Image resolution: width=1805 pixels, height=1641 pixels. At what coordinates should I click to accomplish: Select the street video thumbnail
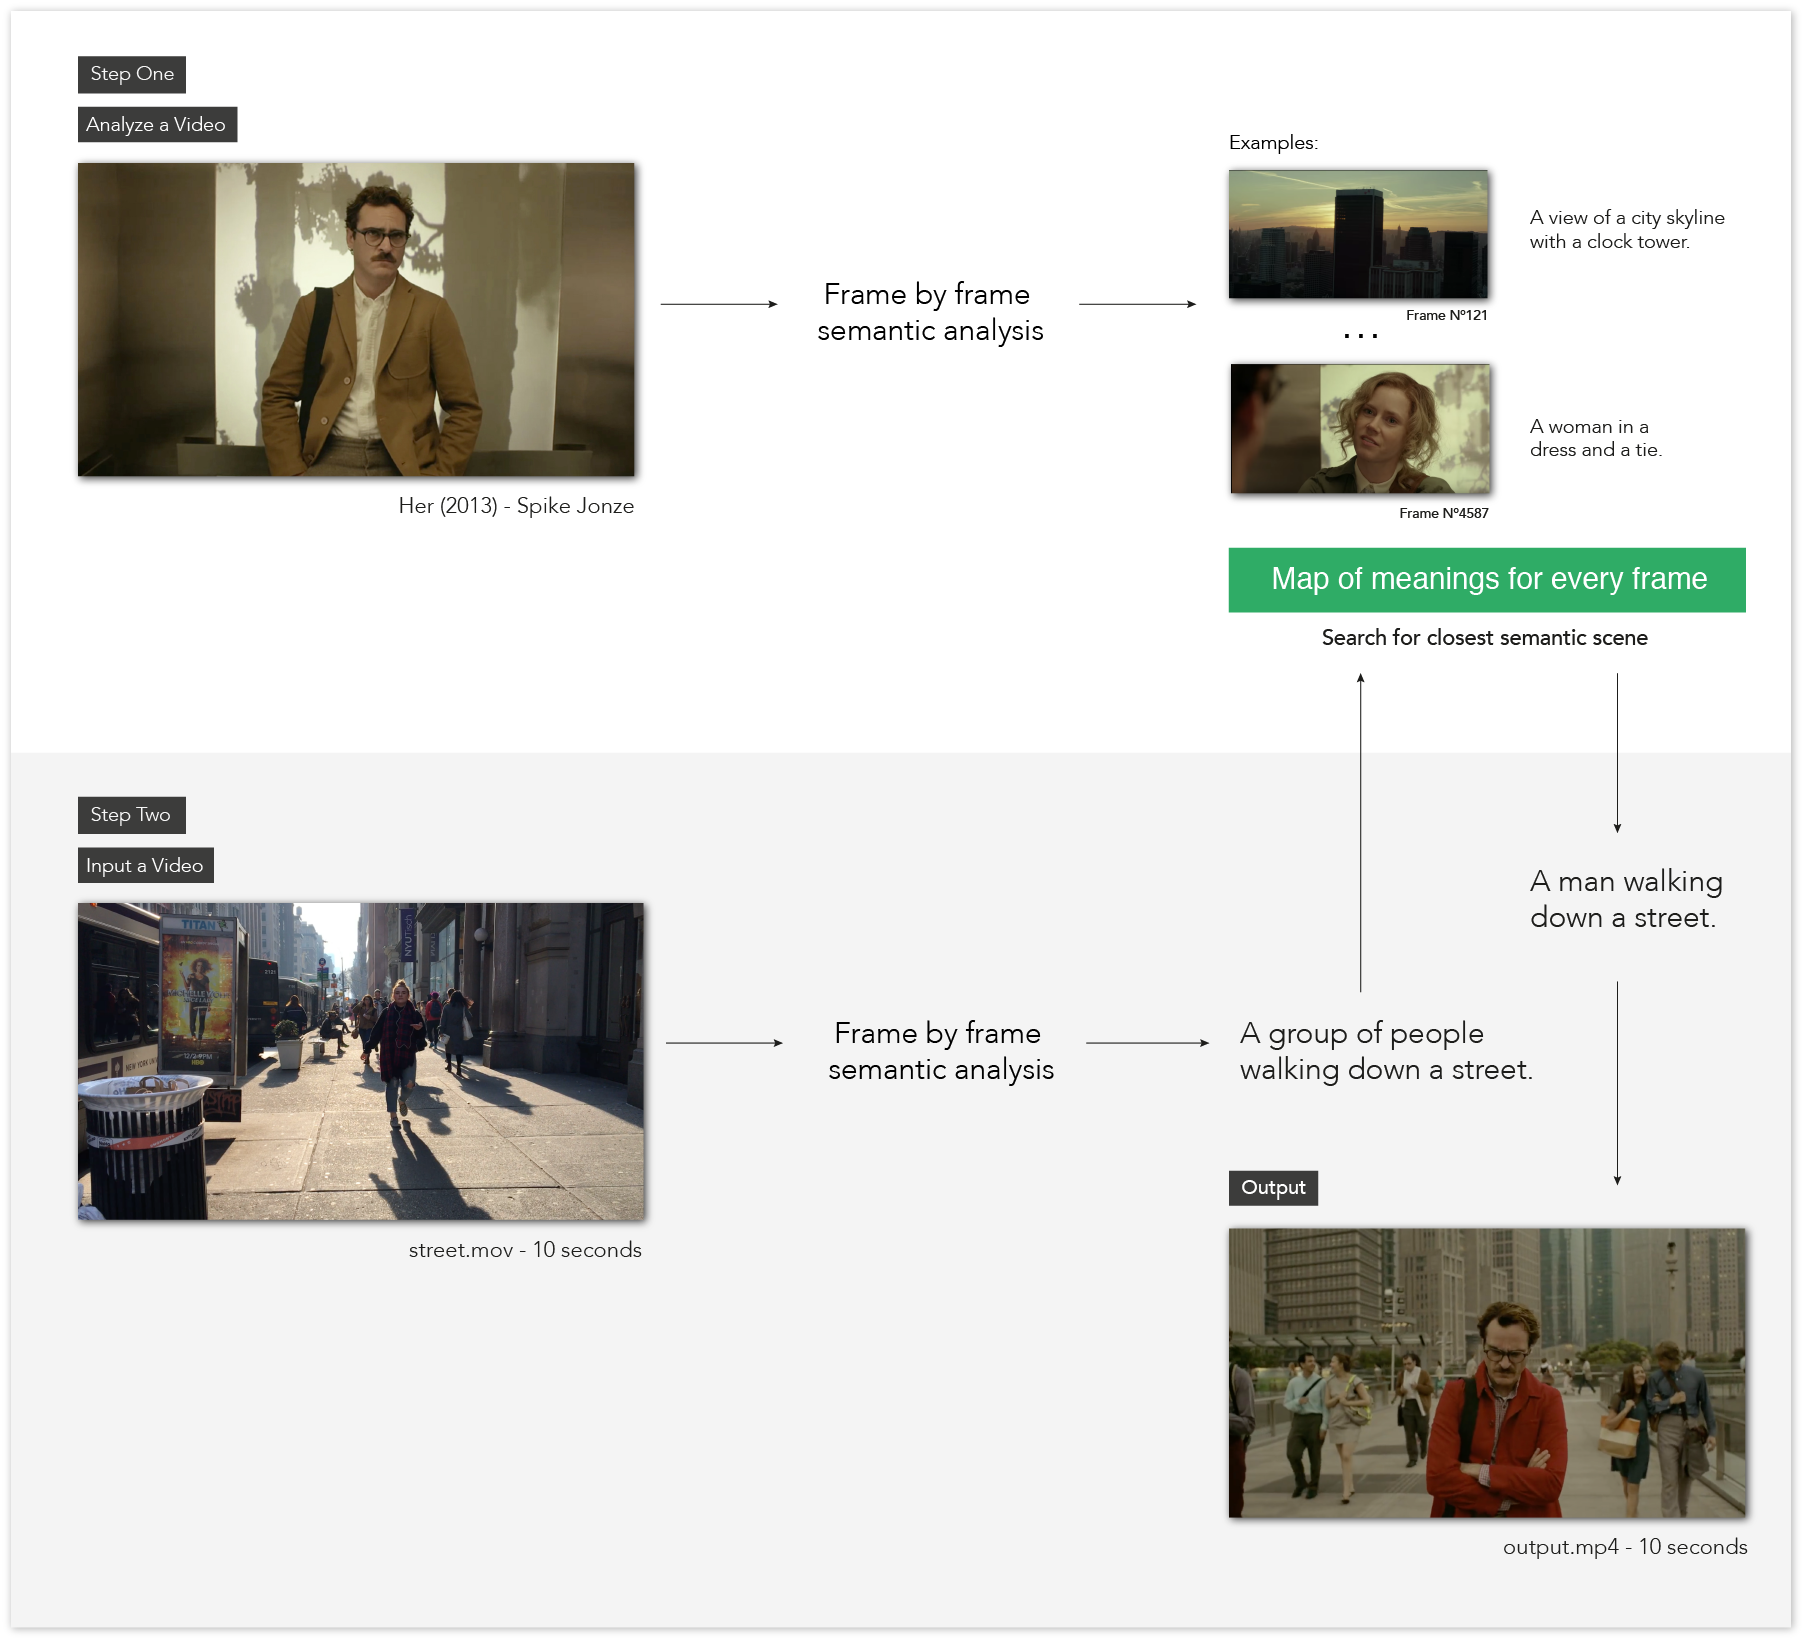point(361,1061)
